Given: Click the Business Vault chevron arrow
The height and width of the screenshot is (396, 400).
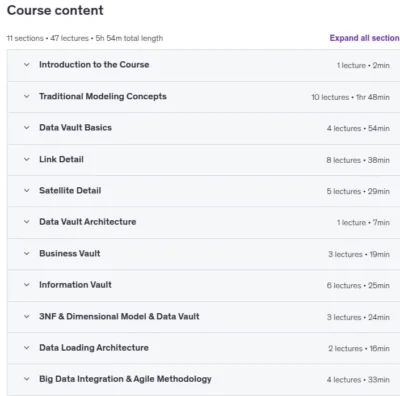Looking at the screenshot, I should (27, 254).
